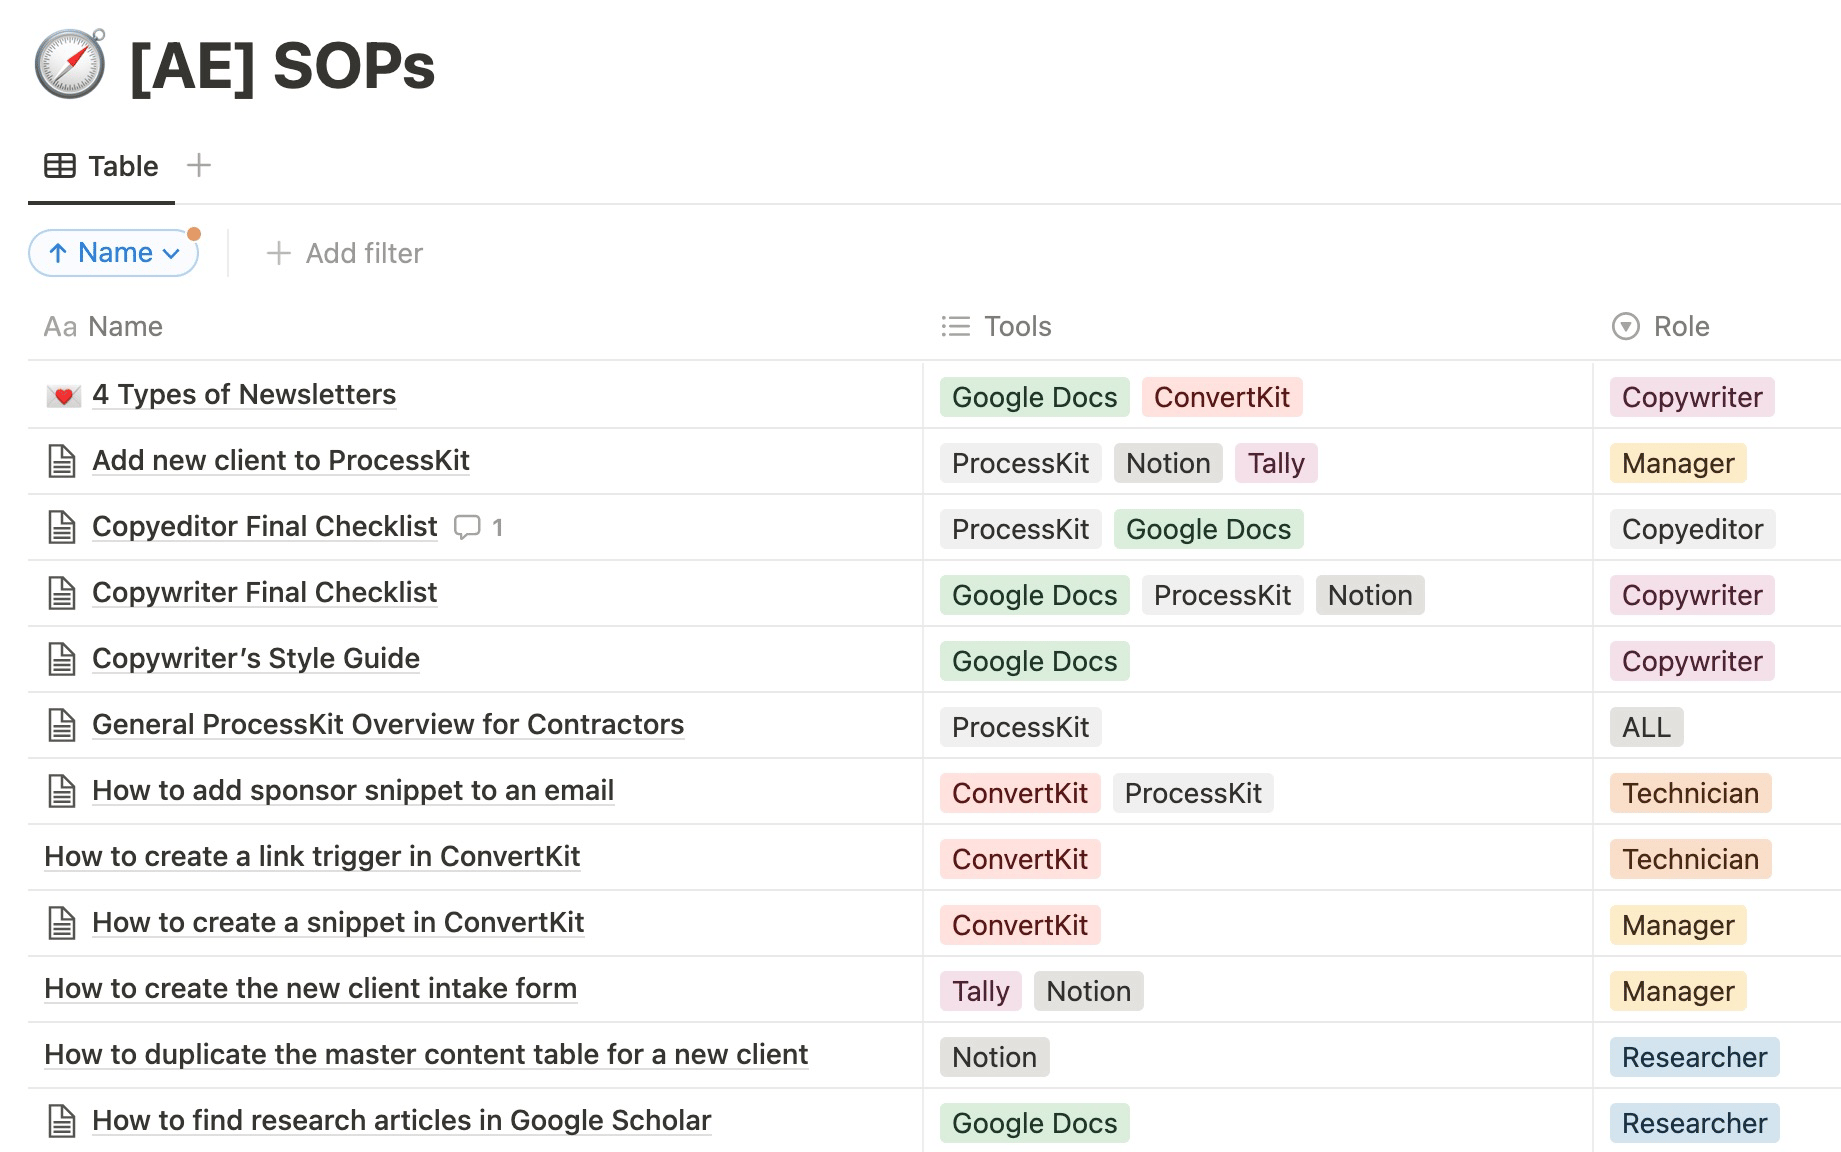Image resolution: width=1841 pixels, height=1152 pixels.
Task: Click Notion tag in duplicate master content table row
Action: click(x=995, y=1057)
